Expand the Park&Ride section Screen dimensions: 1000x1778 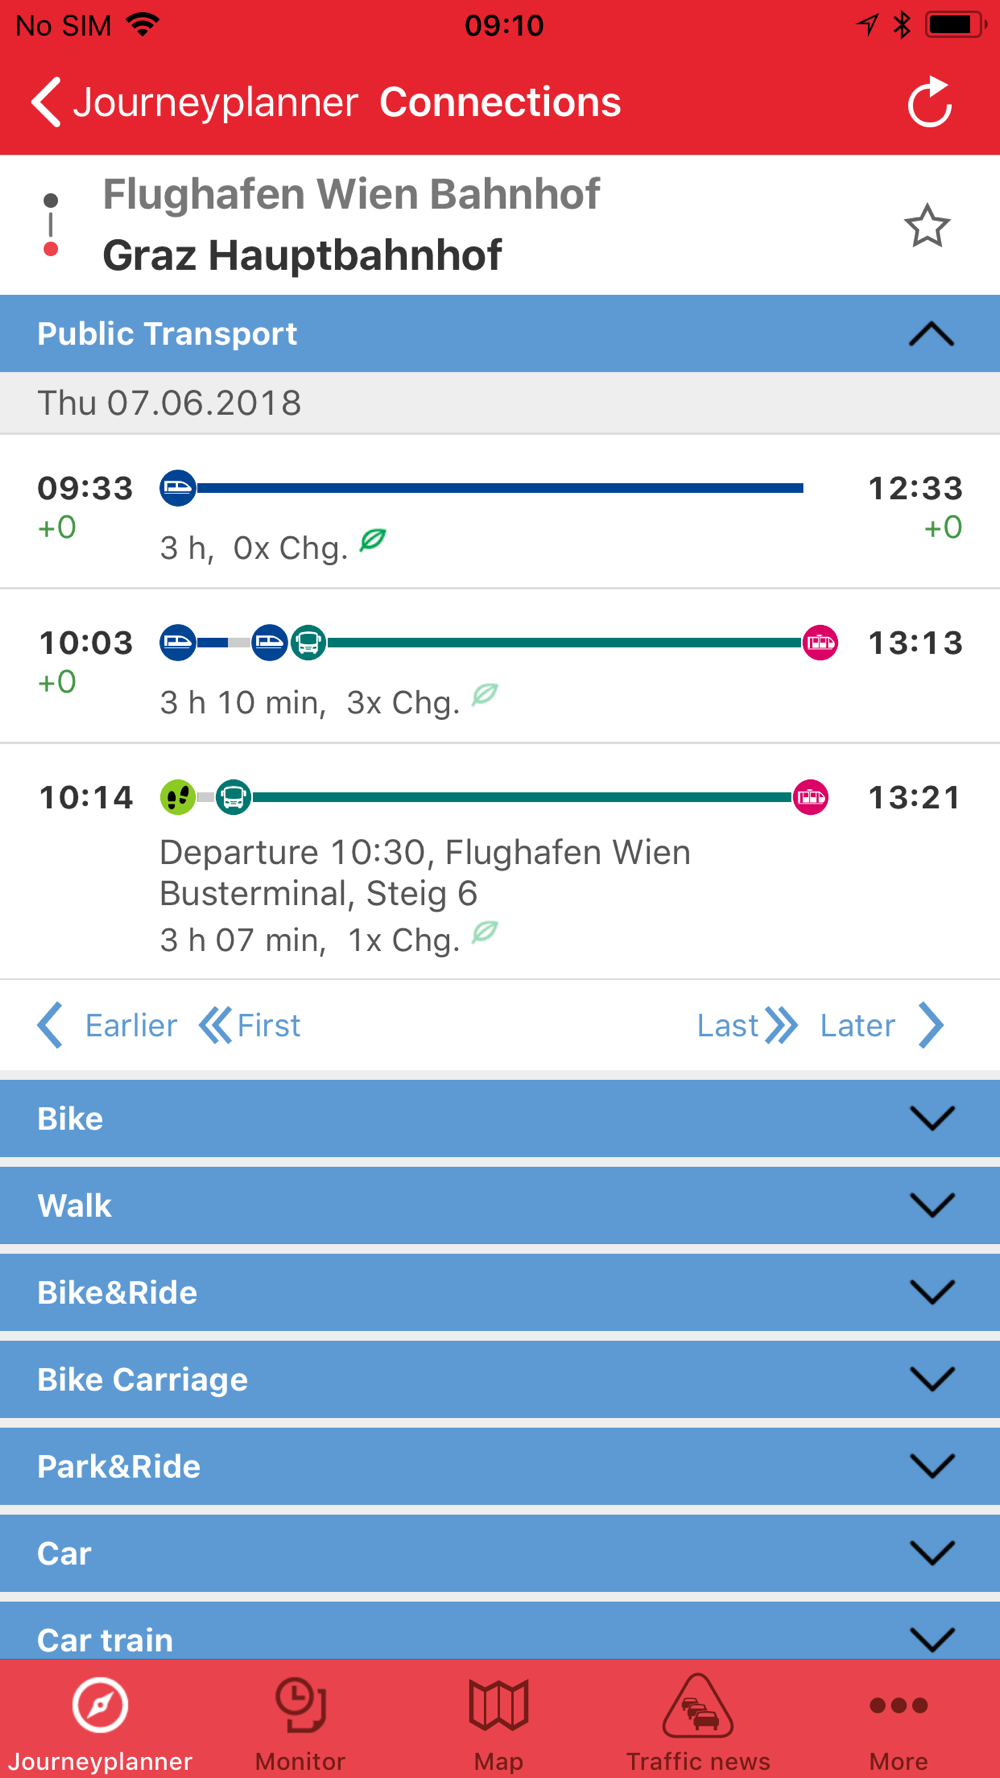500,1466
